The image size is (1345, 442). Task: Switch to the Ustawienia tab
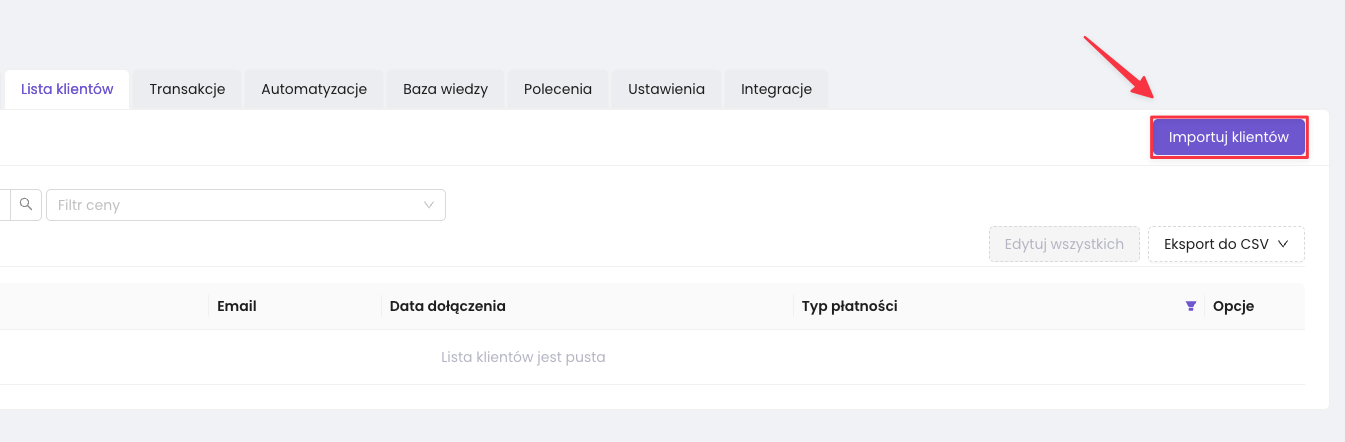click(x=666, y=89)
